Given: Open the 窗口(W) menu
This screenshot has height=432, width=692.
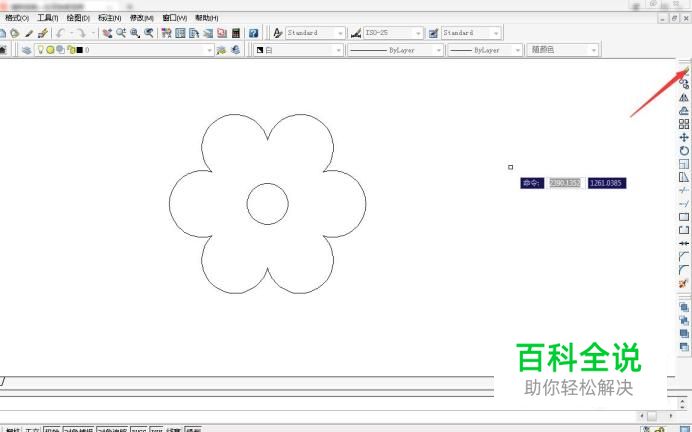Looking at the screenshot, I should [175, 18].
